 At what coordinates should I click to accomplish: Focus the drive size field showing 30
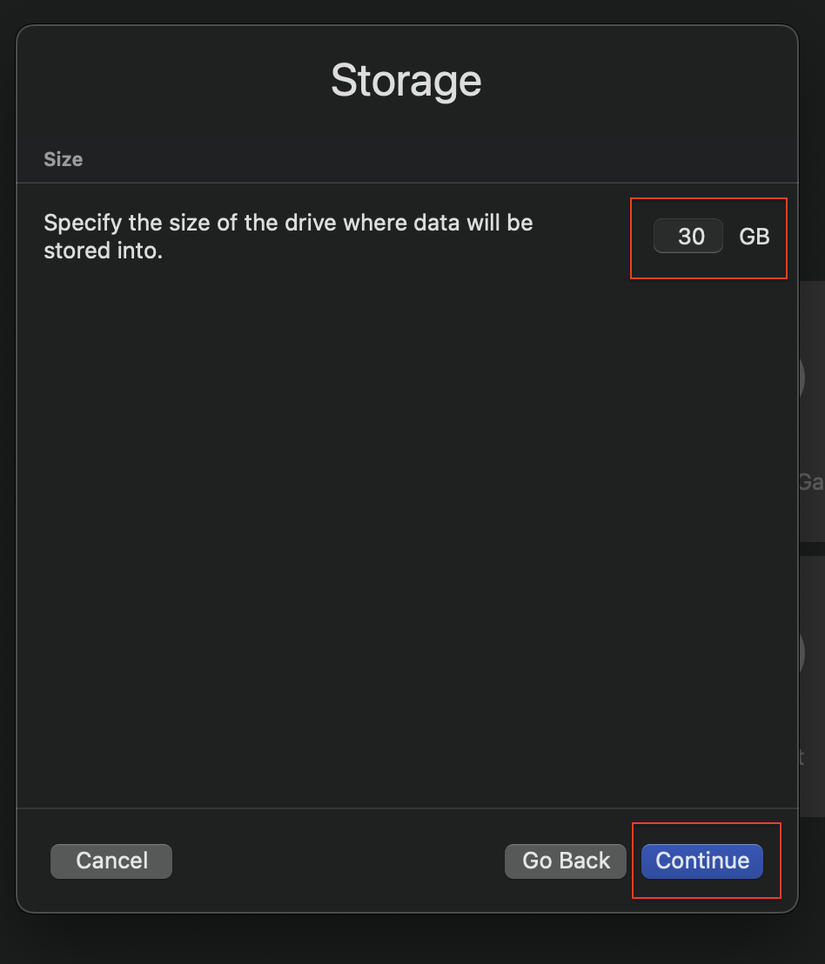[689, 237]
